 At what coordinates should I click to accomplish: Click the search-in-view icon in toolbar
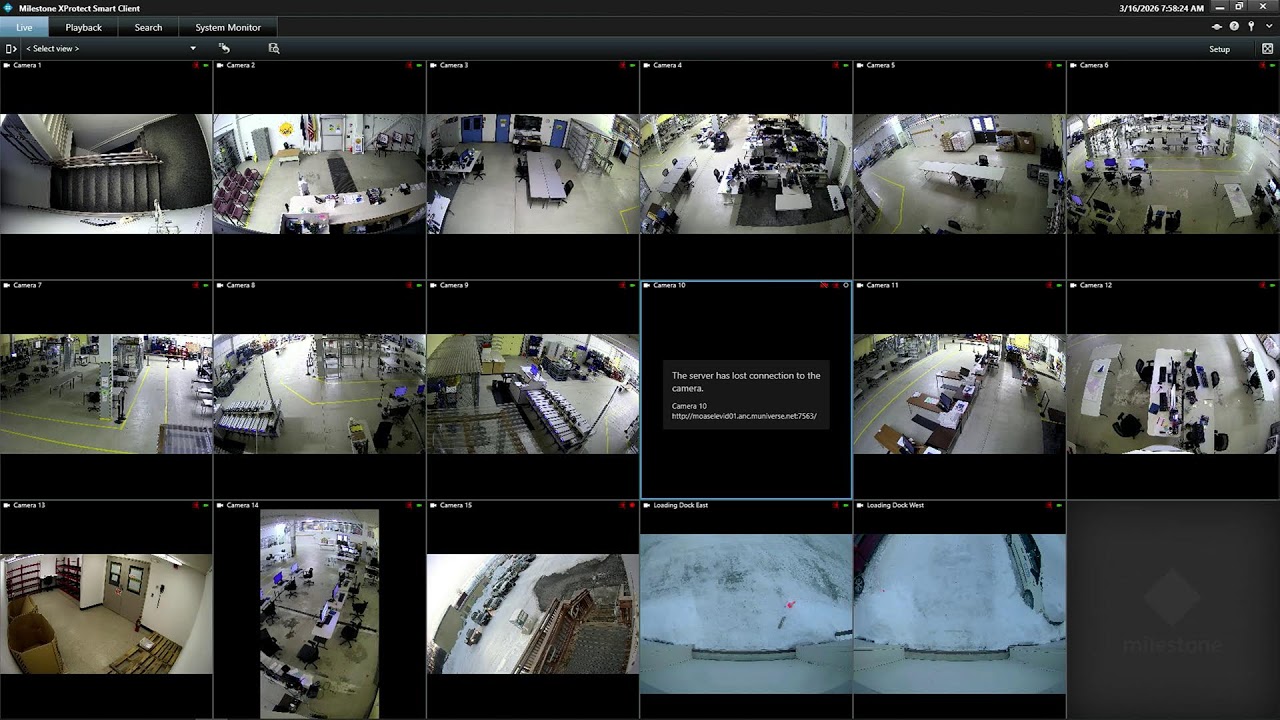click(274, 48)
